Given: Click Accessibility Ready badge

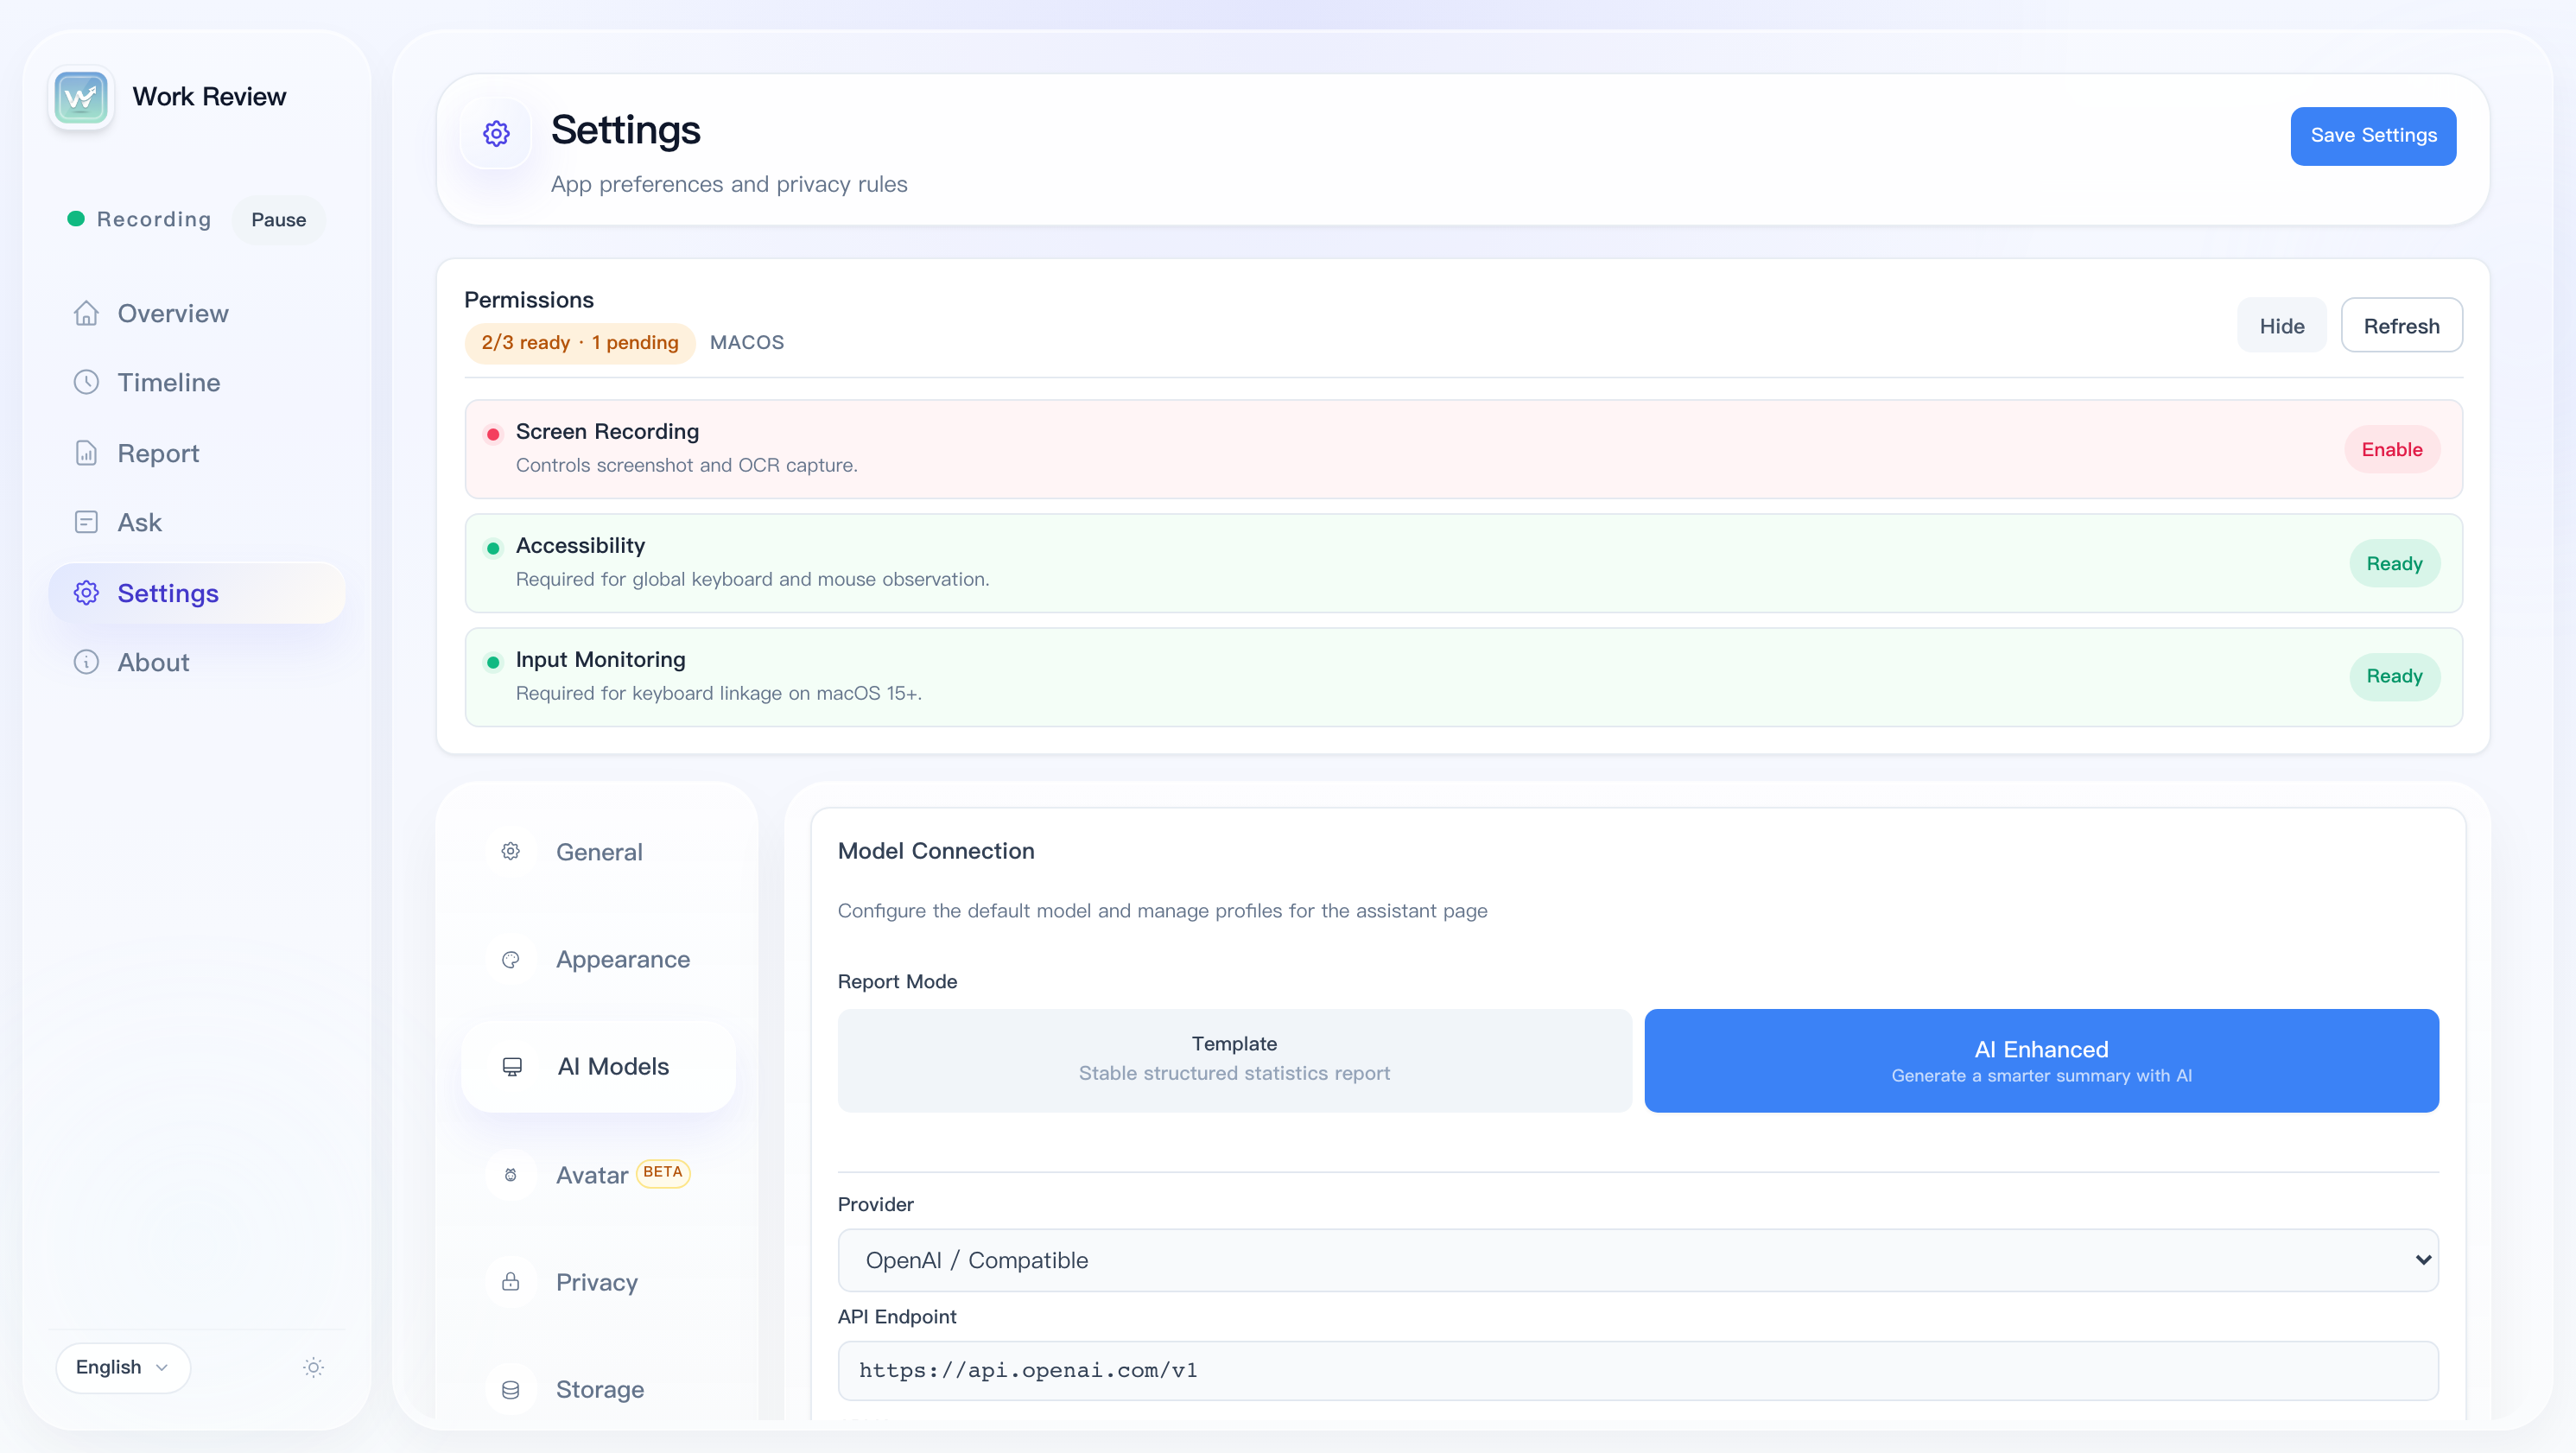Looking at the screenshot, I should [x=2394, y=564].
